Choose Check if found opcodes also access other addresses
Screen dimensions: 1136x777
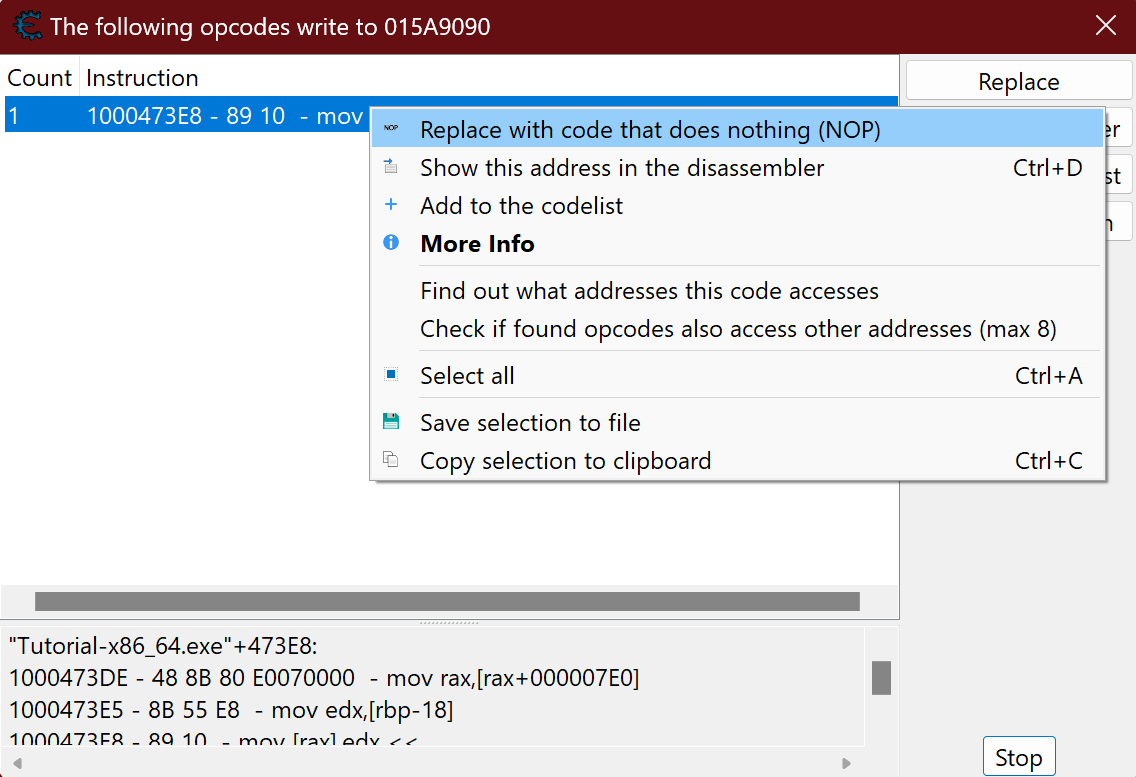pyautogui.click(x=738, y=329)
